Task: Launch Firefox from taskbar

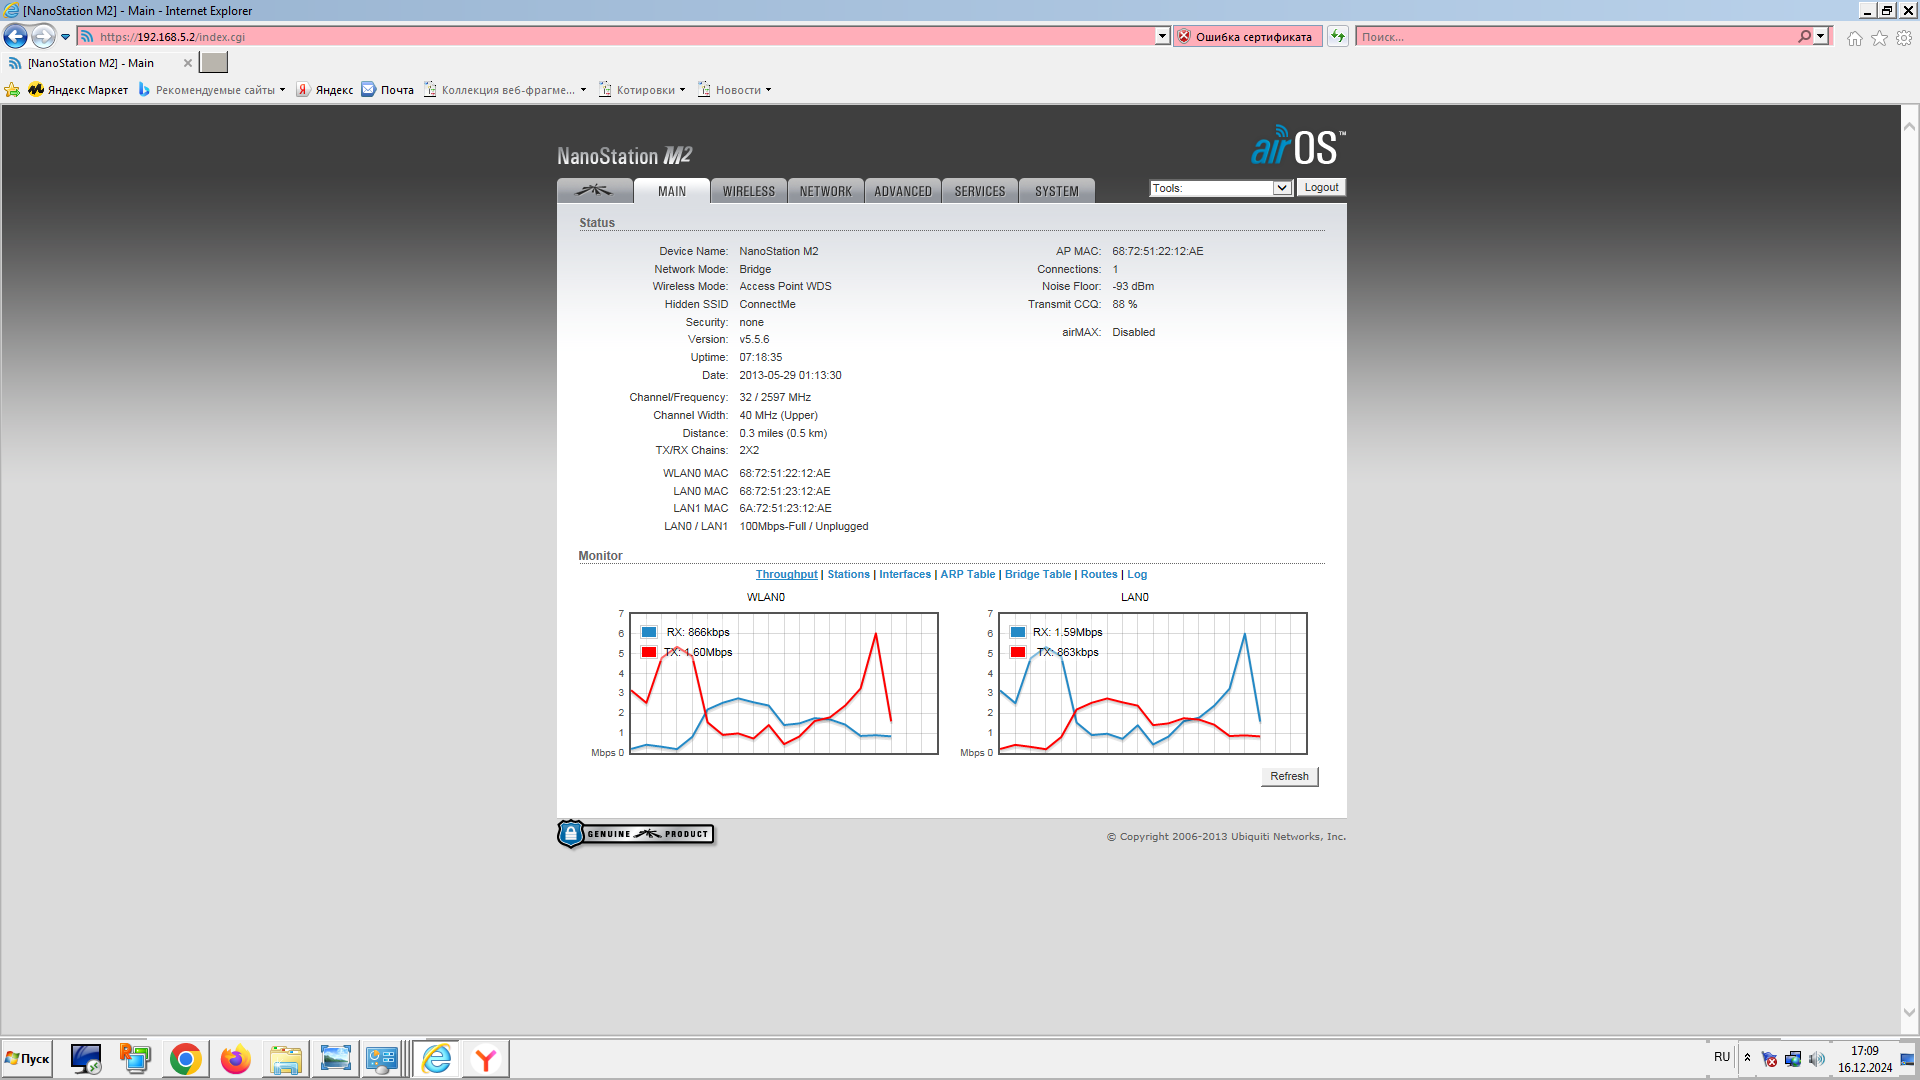Action: click(235, 1059)
